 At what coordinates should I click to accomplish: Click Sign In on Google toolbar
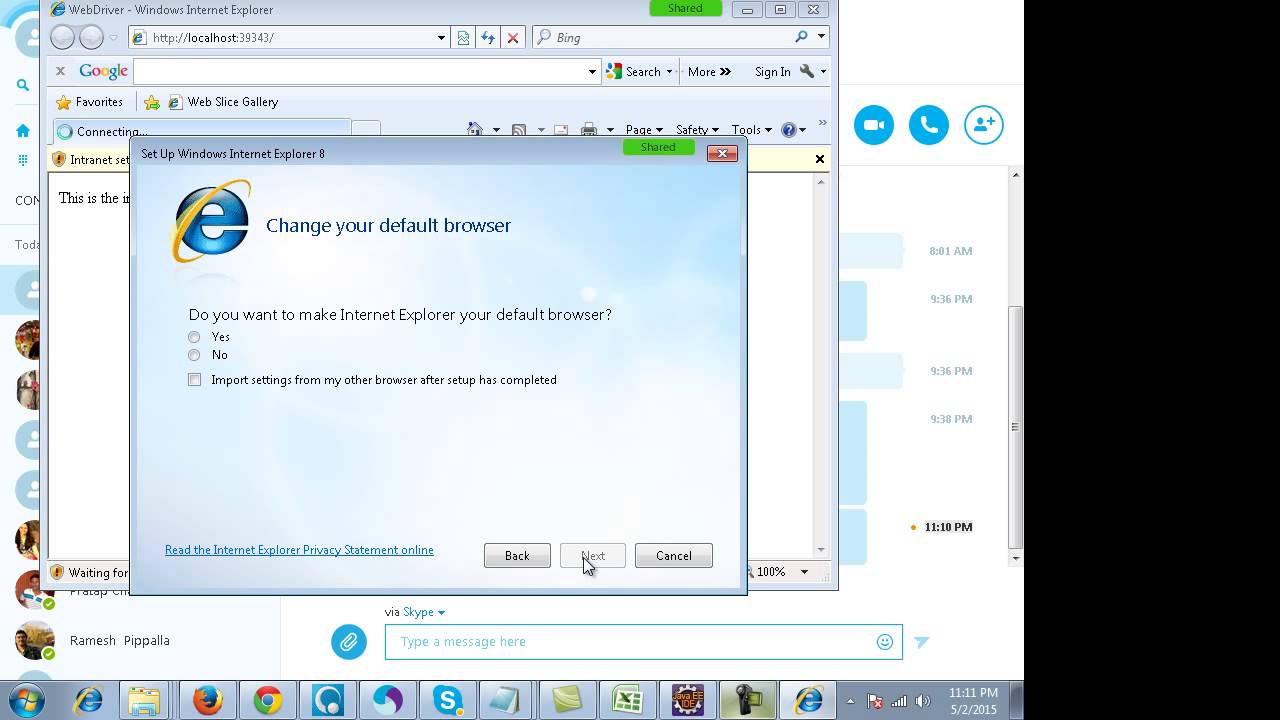pos(772,72)
